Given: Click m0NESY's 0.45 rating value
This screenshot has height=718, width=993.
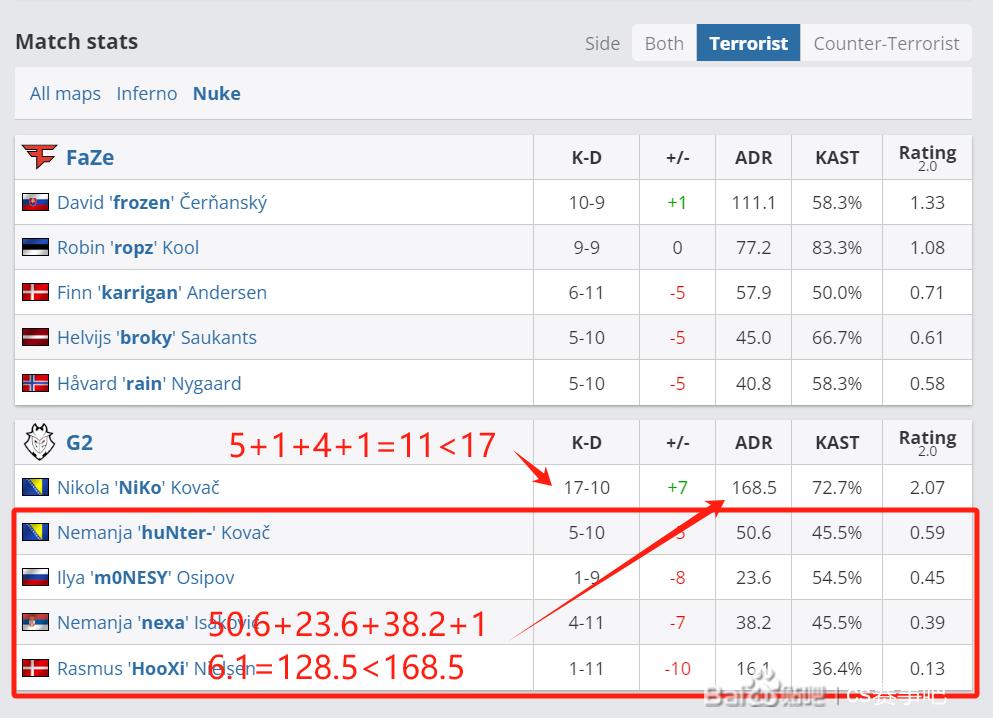Looking at the screenshot, I should [928, 577].
